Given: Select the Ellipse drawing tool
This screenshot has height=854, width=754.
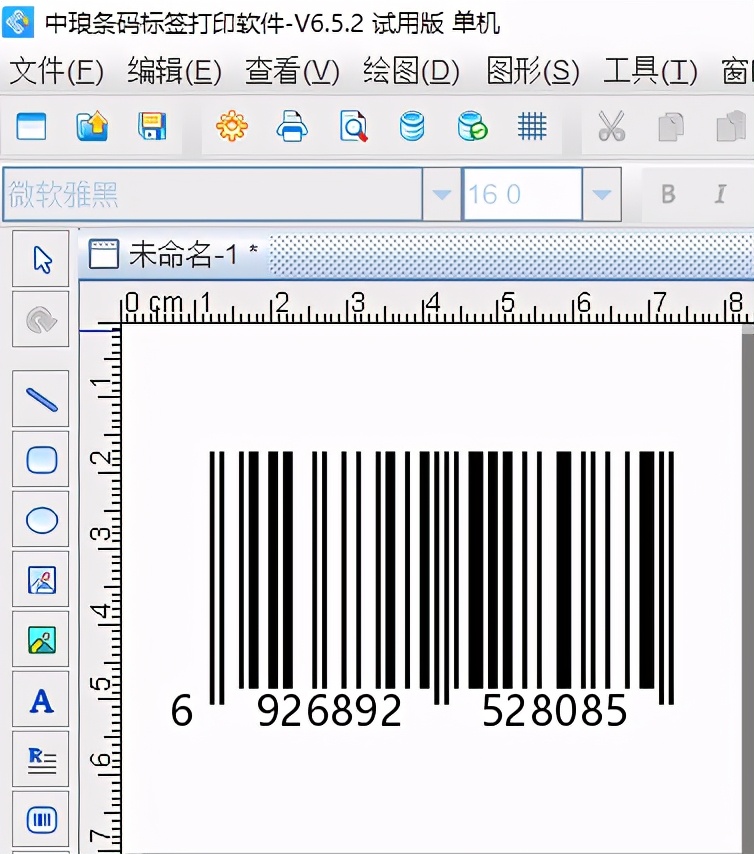Looking at the screenshot, I should [x=41, y=519].
